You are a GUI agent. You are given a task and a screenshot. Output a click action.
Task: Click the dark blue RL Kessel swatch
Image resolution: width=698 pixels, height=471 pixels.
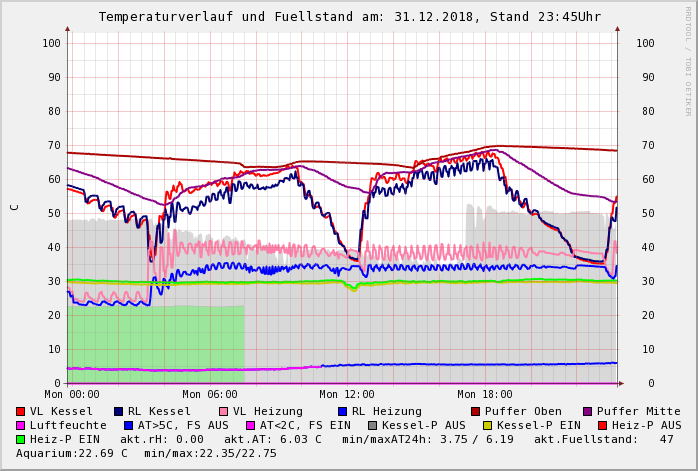click(119, 411)
